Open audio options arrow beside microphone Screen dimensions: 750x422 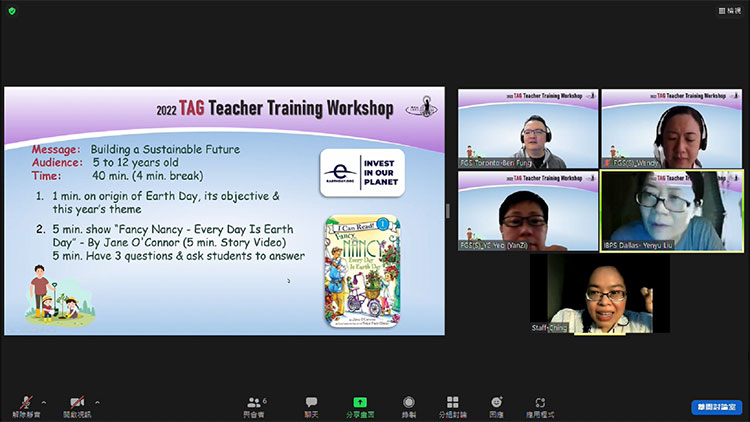point(44,402)
